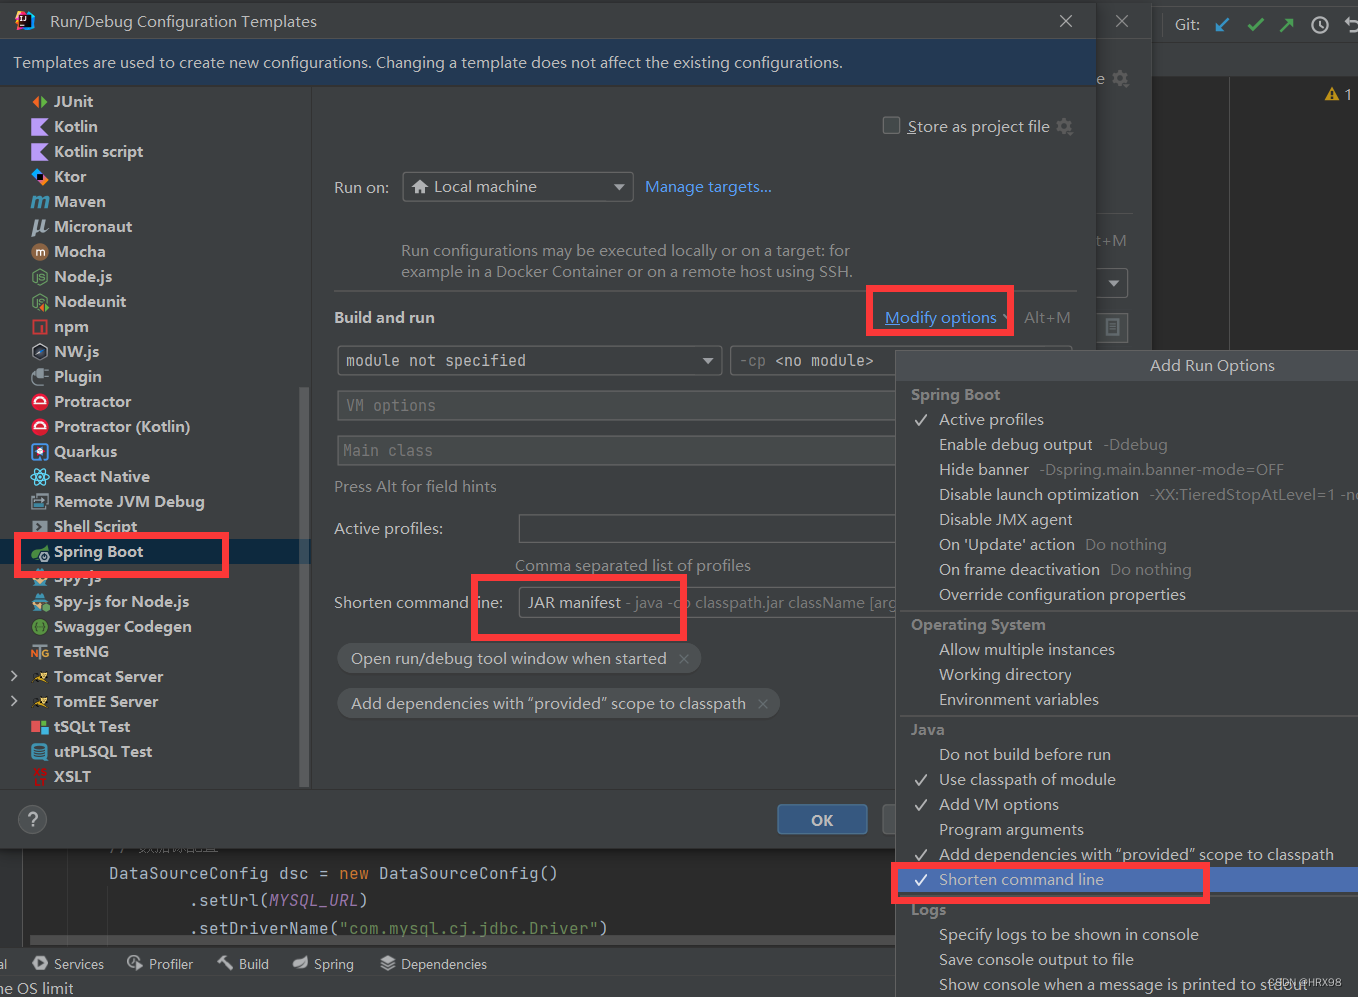Select the utPLSQL Test icon
This screenshot has height=997, width=1358.
(40, 752)
